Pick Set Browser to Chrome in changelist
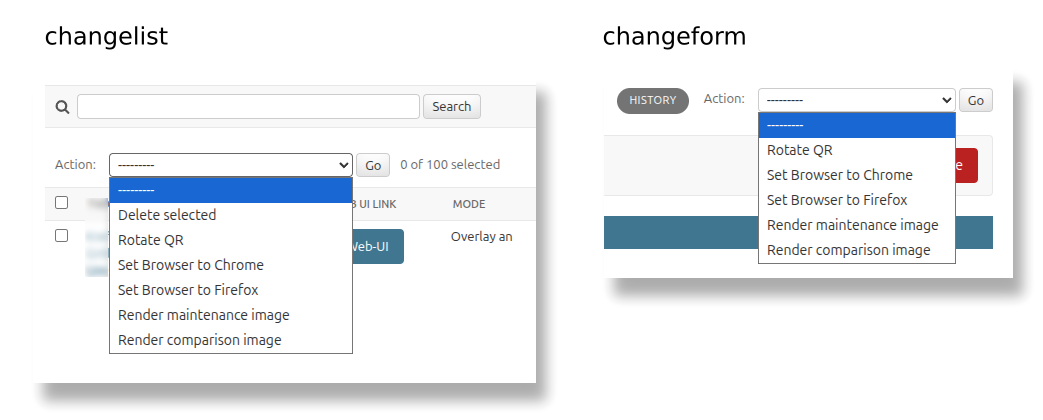 [x=191, y=265]
